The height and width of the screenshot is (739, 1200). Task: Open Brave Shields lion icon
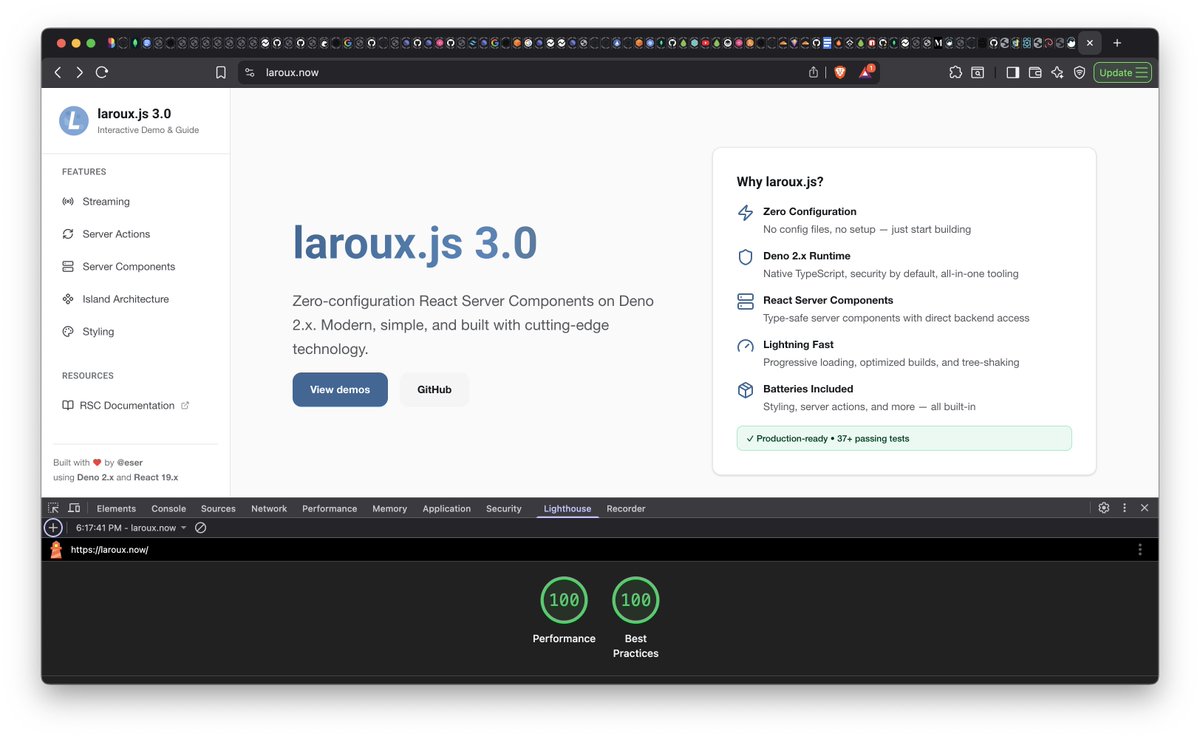(839, 72)
